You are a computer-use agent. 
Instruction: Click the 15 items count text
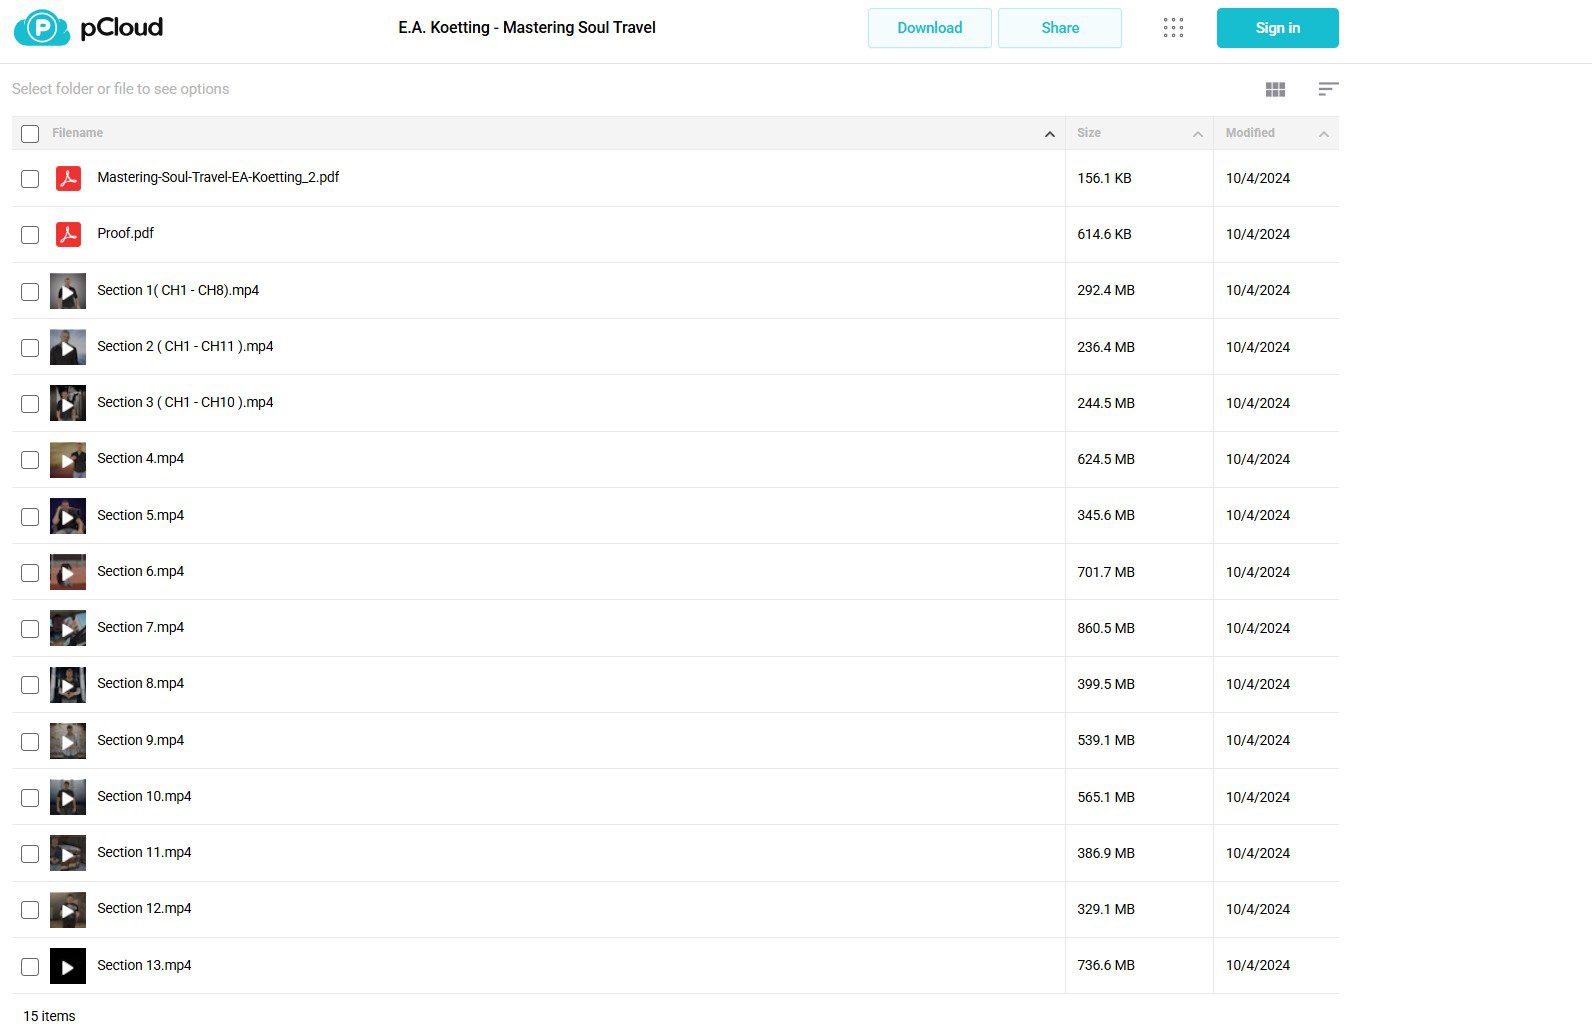[49, 1016]
